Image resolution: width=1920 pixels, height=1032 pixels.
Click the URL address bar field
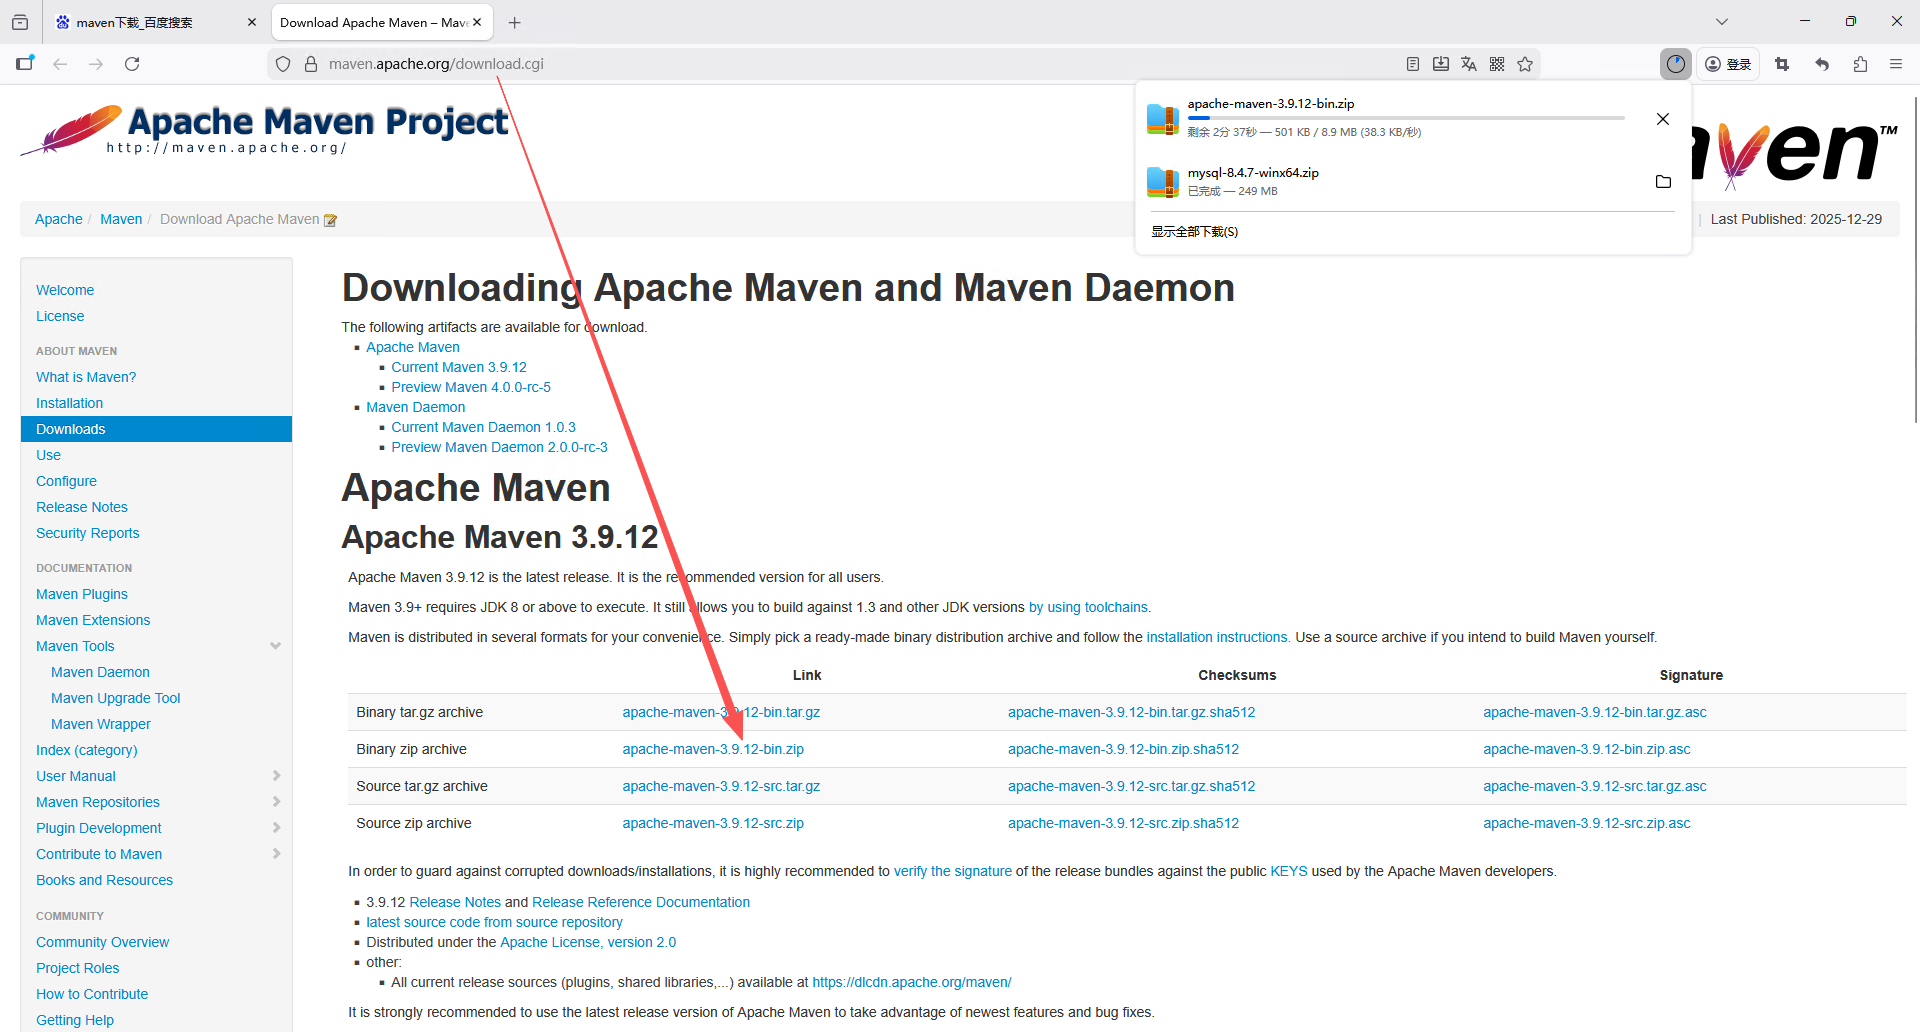800,64
